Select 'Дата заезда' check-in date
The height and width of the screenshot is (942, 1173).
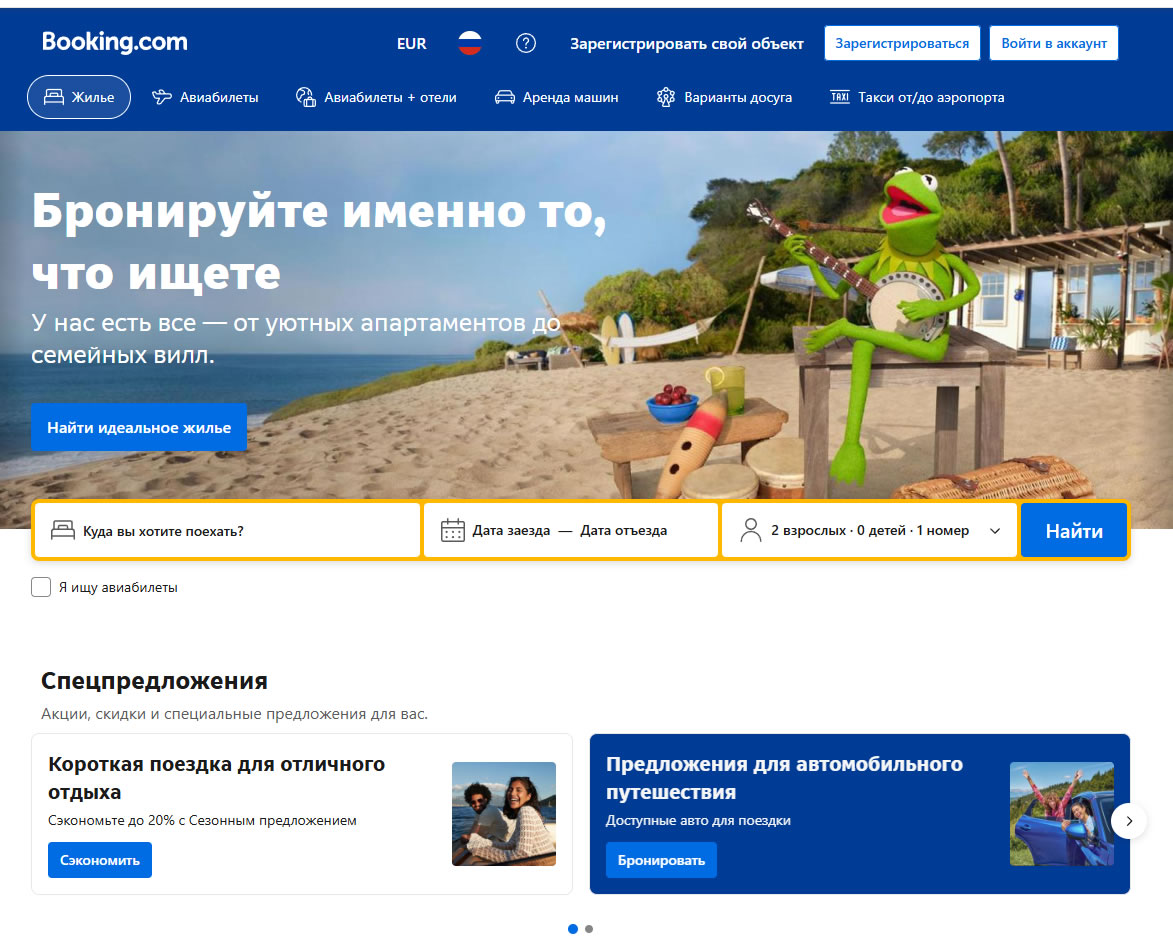point(511,530)
